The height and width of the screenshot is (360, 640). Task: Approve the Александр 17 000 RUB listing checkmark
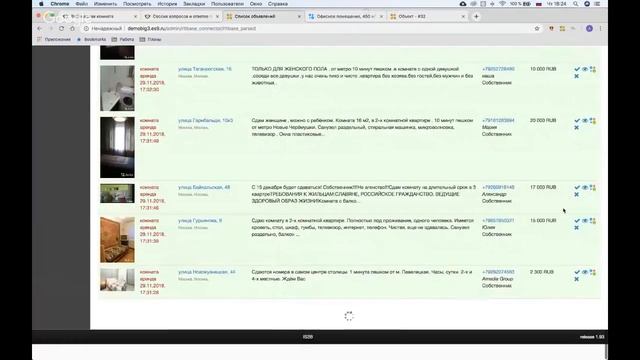577,188
